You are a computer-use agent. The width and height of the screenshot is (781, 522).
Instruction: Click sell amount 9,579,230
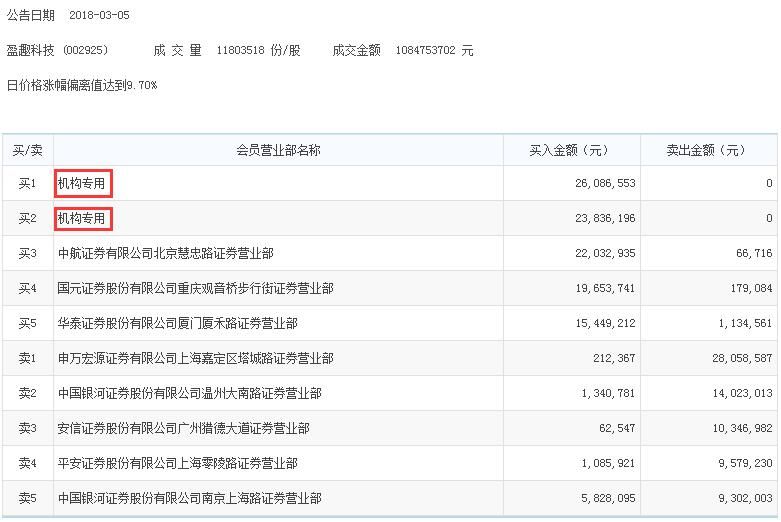pos(745,464)
